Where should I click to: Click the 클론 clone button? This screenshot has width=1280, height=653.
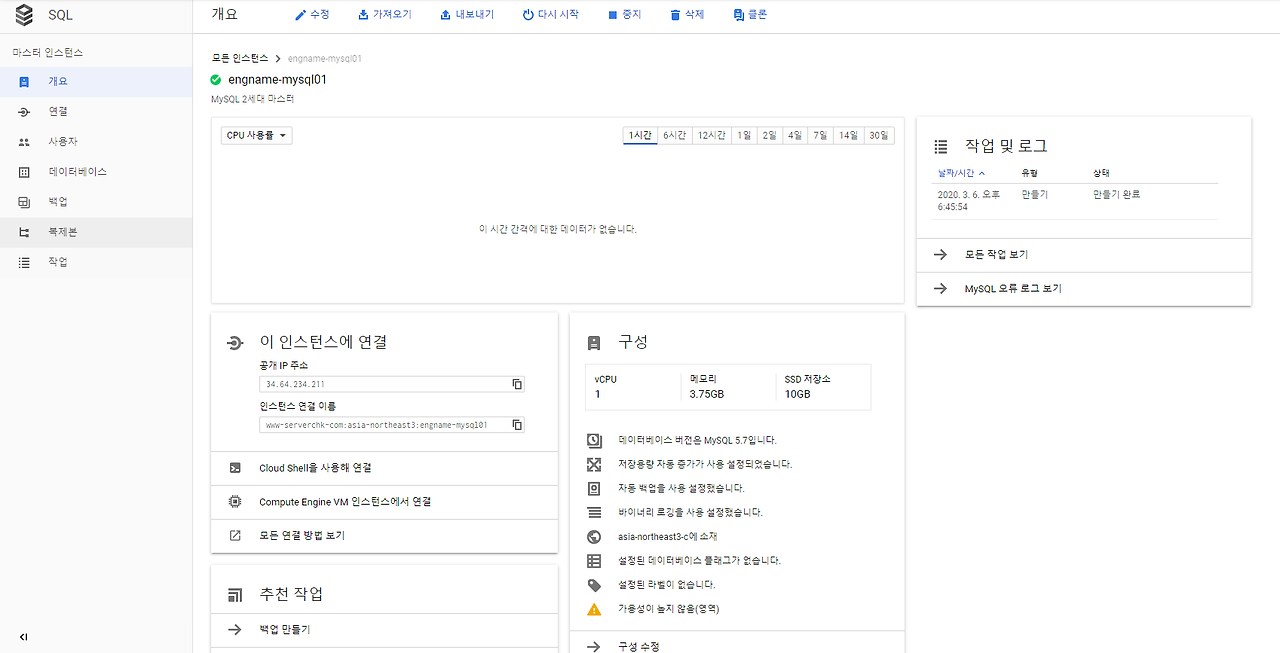[750, 15]
